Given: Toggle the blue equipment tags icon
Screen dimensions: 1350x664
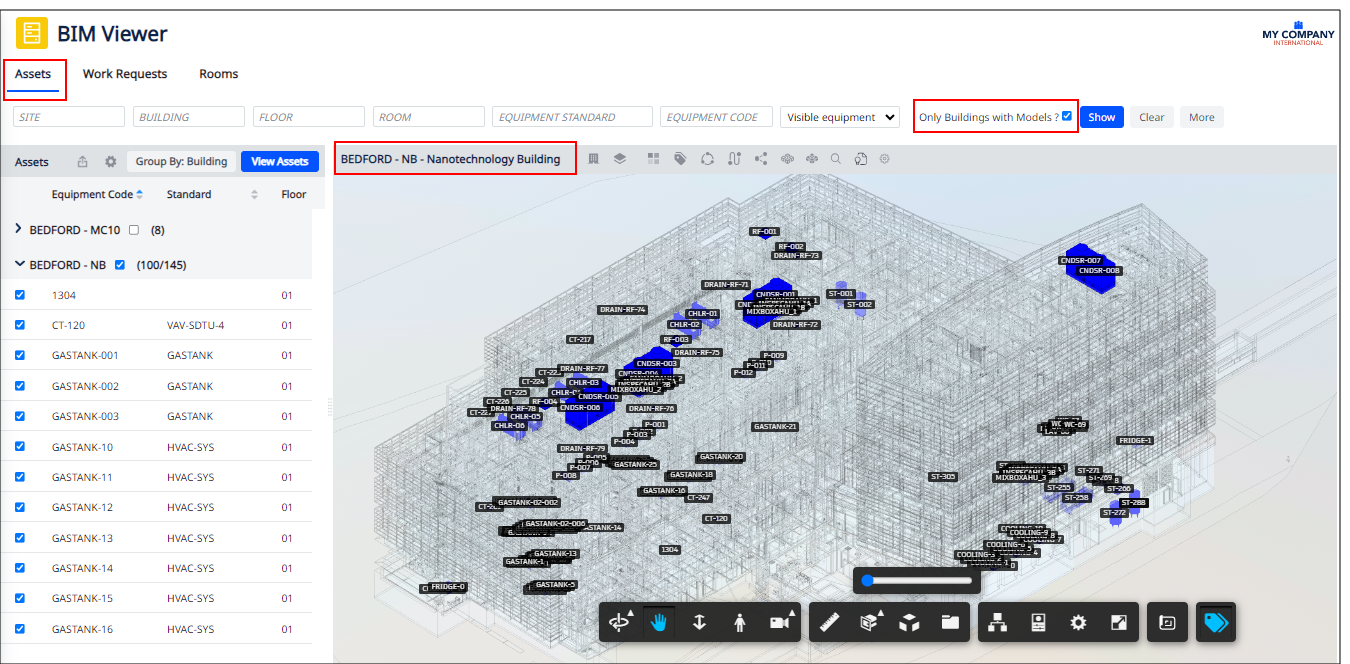Looking at the screenshot, I should pyautogui.click(x=1216, y=621).
